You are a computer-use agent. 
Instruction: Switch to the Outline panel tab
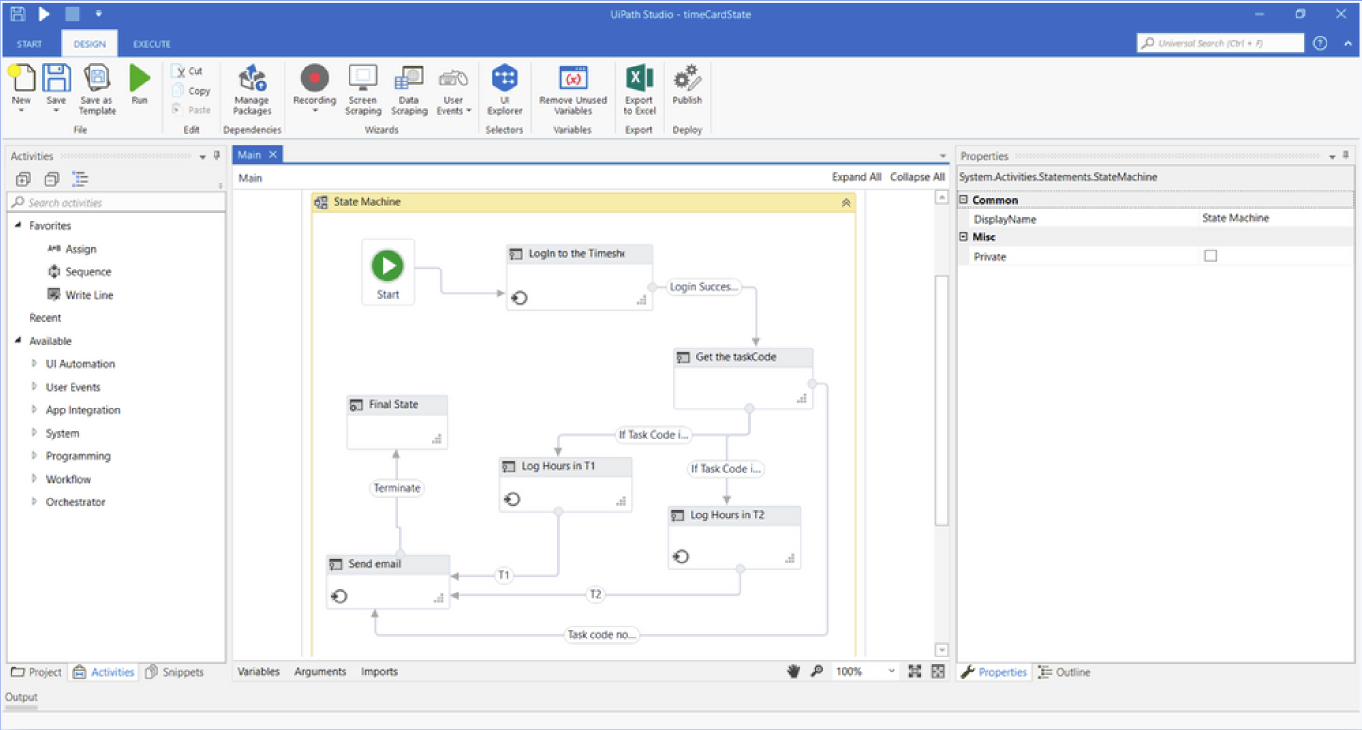[1064, 672]
